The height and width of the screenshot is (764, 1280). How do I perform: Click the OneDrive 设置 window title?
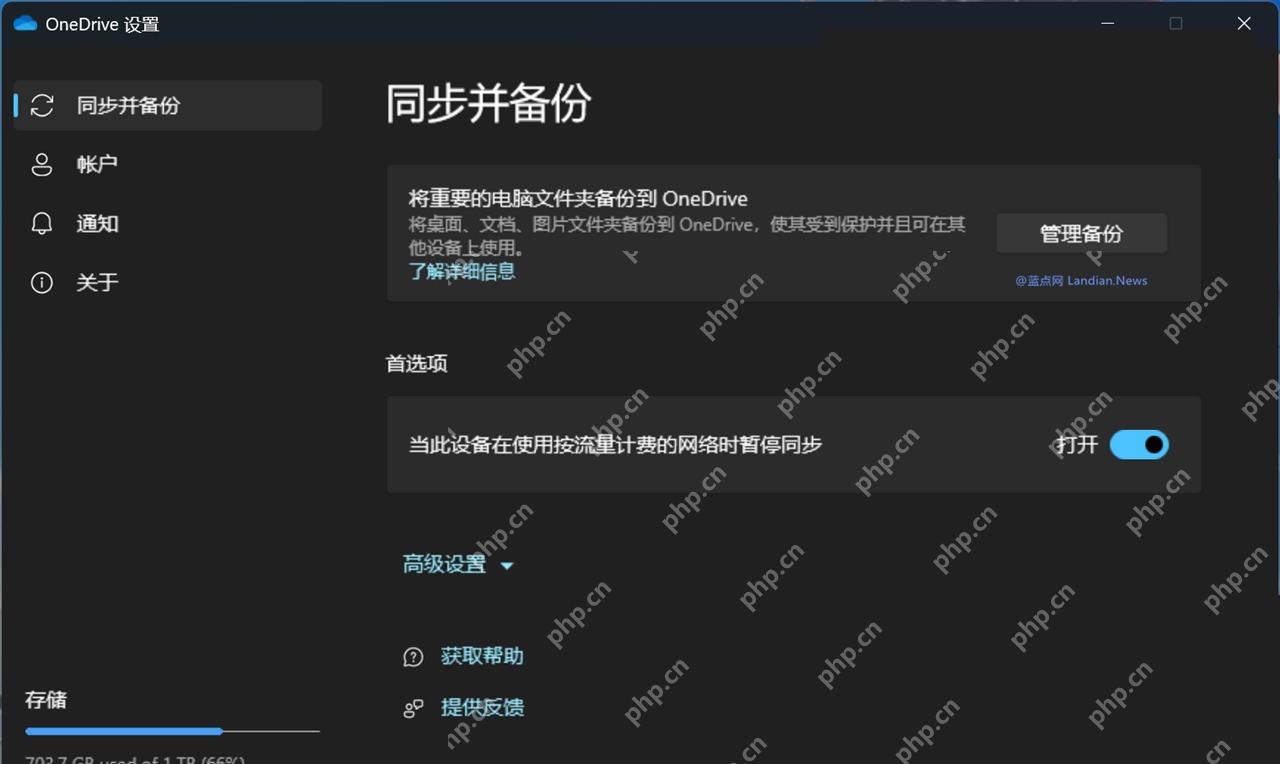(x=102, y=24)
